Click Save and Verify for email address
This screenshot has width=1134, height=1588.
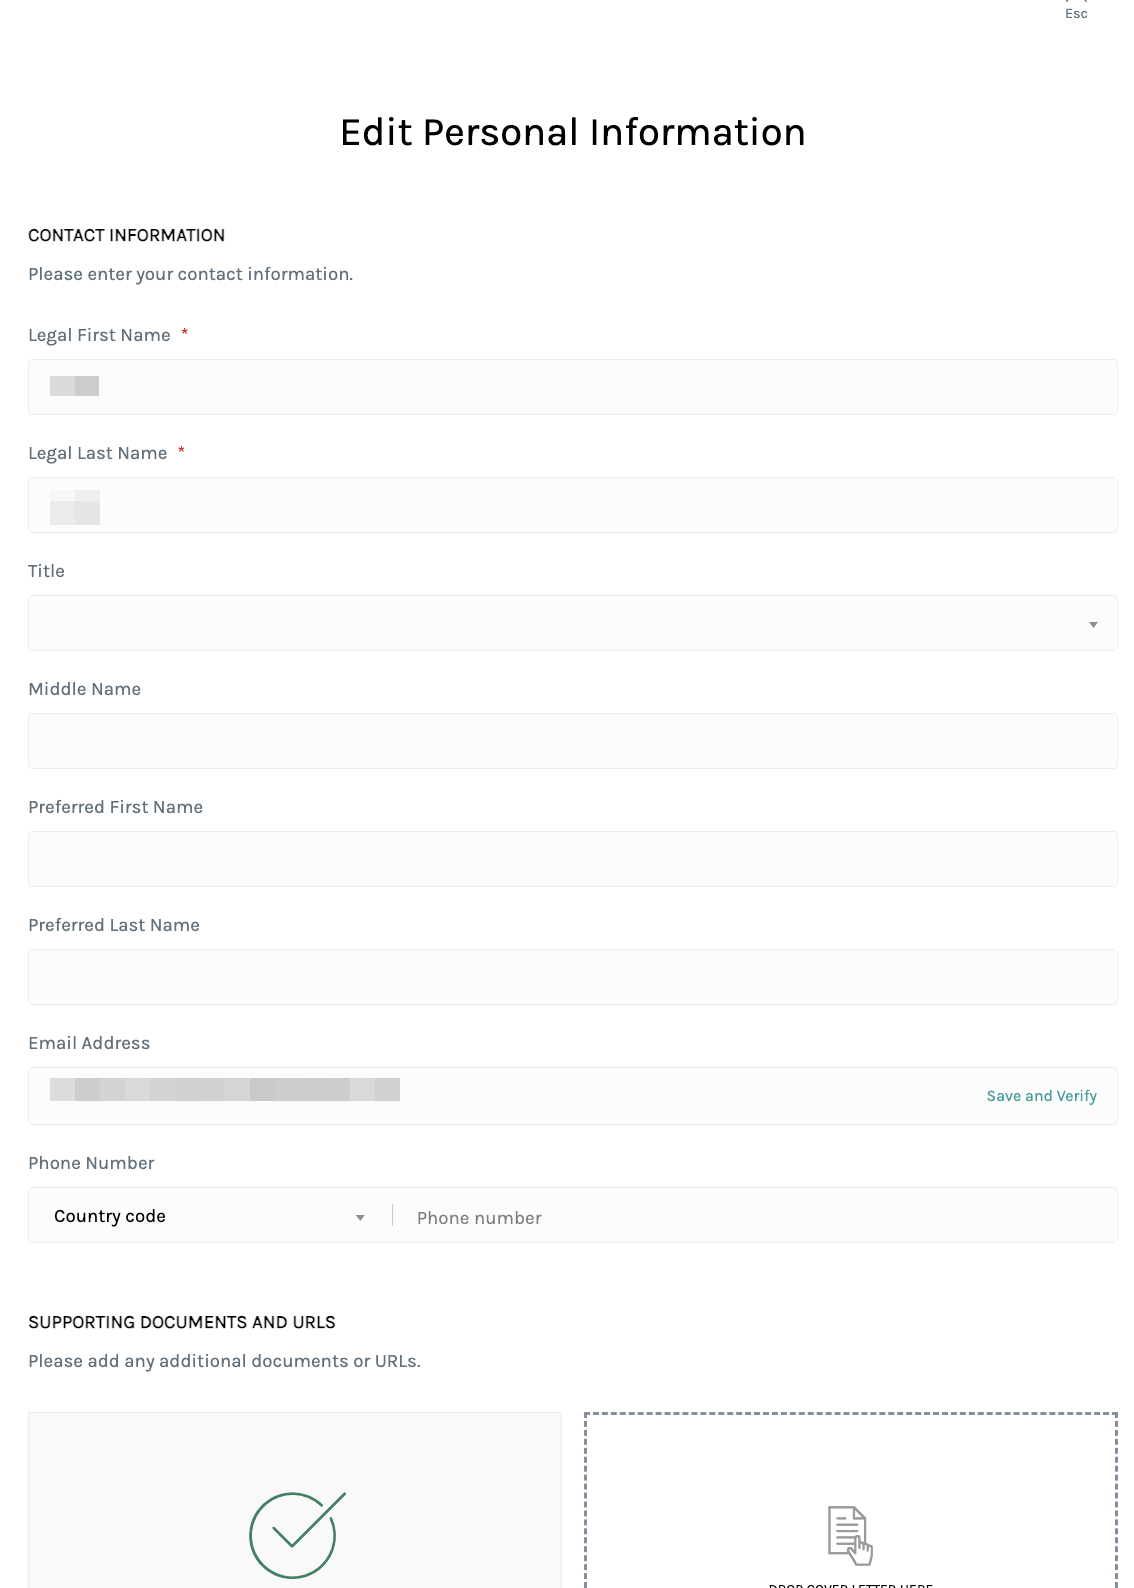pos(1040,1095)
